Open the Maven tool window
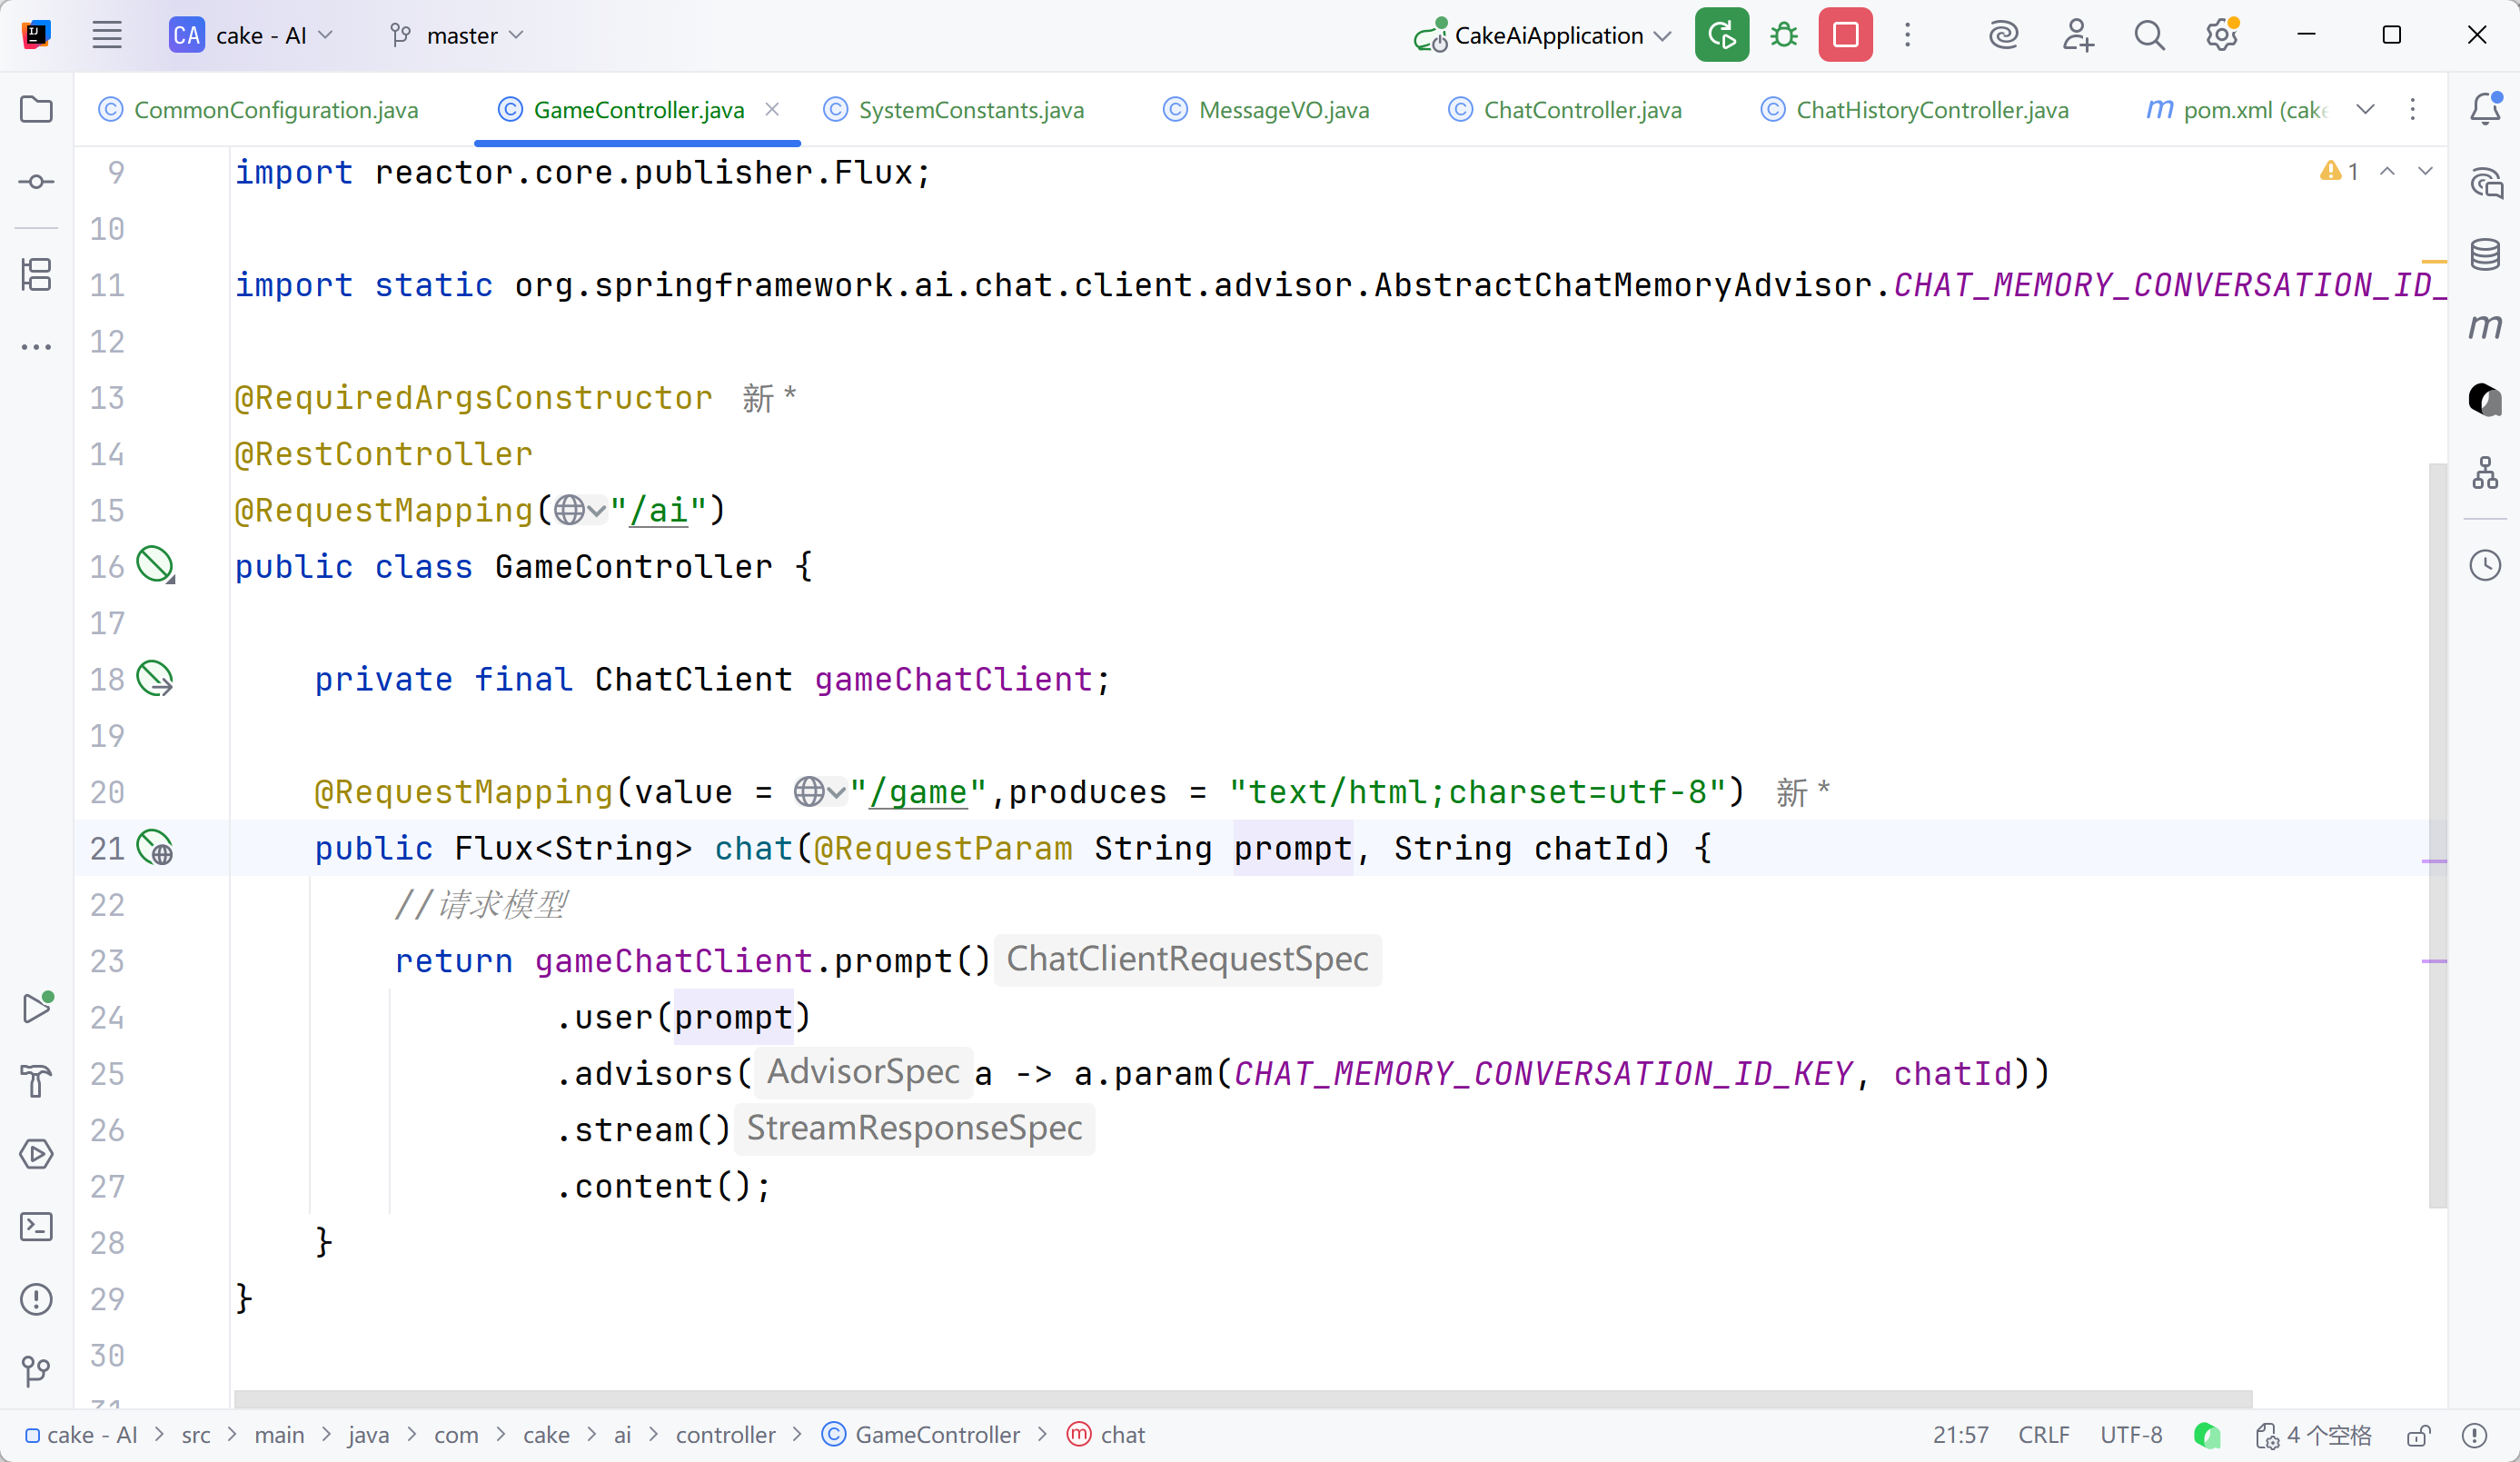This screenshot has width=2520, height=1462. [2485, 327]
